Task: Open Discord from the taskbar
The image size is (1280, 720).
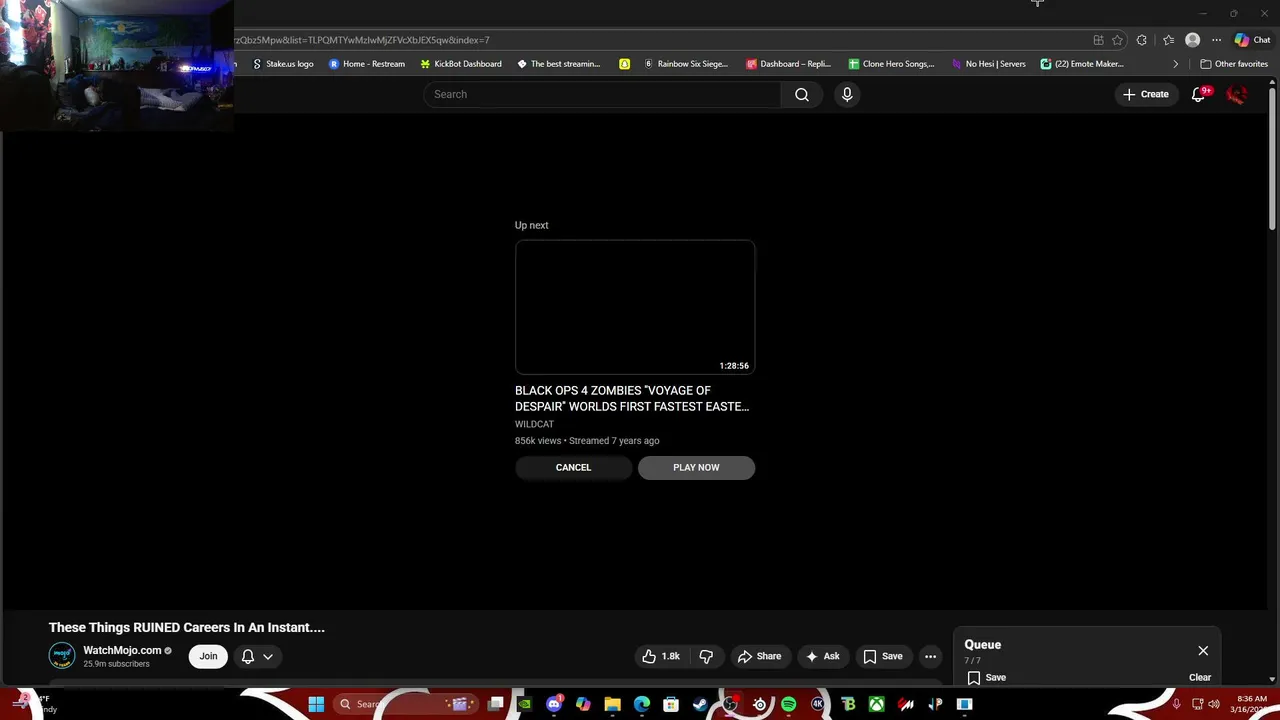Action: pyautogui.click(x=554, y=704)
